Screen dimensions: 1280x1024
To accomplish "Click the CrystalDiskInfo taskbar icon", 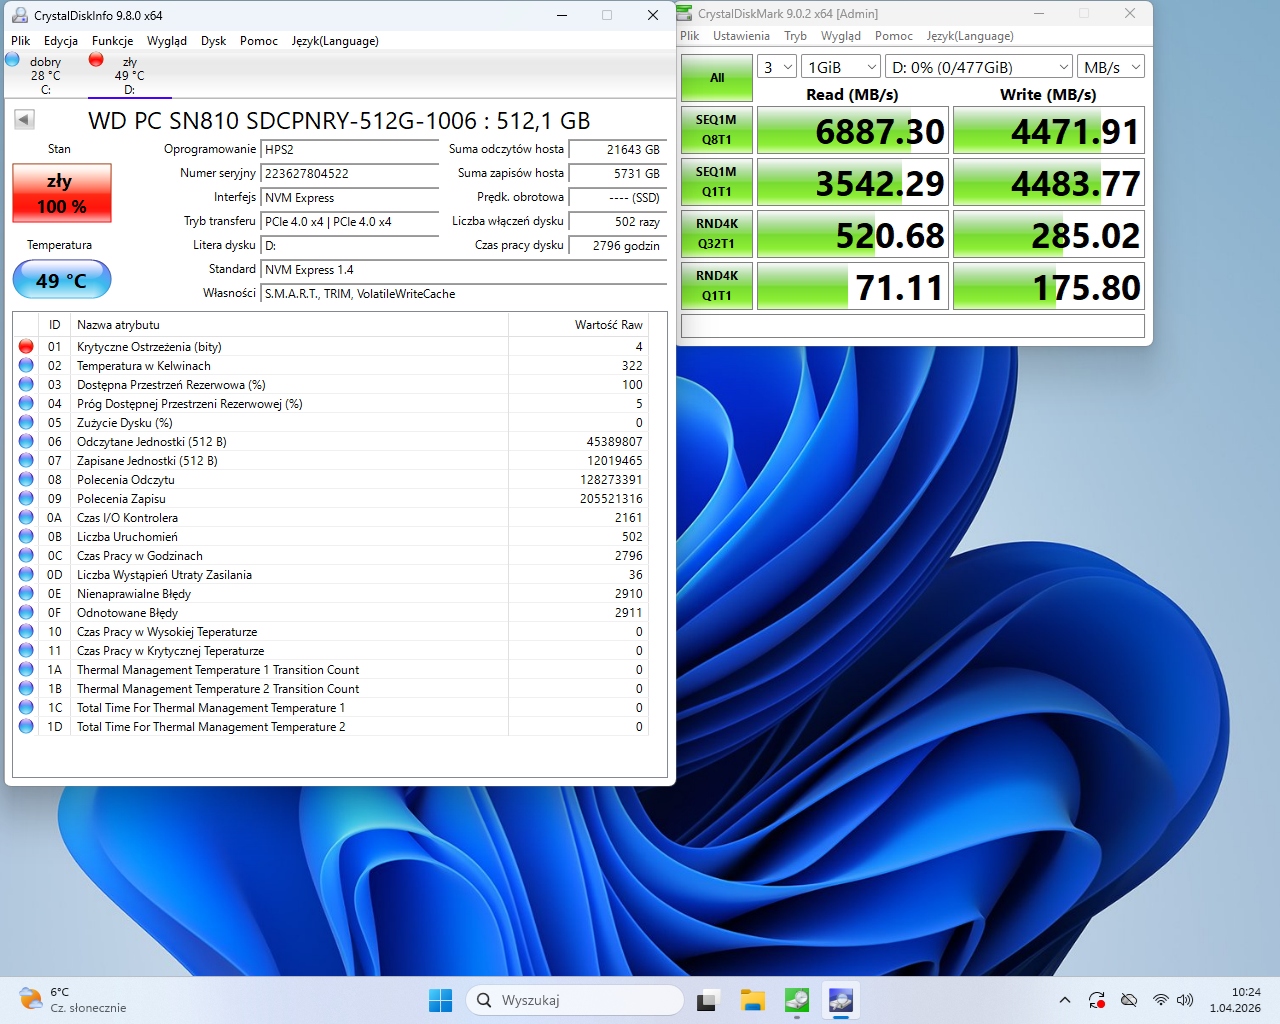I will click(841, 1000).
